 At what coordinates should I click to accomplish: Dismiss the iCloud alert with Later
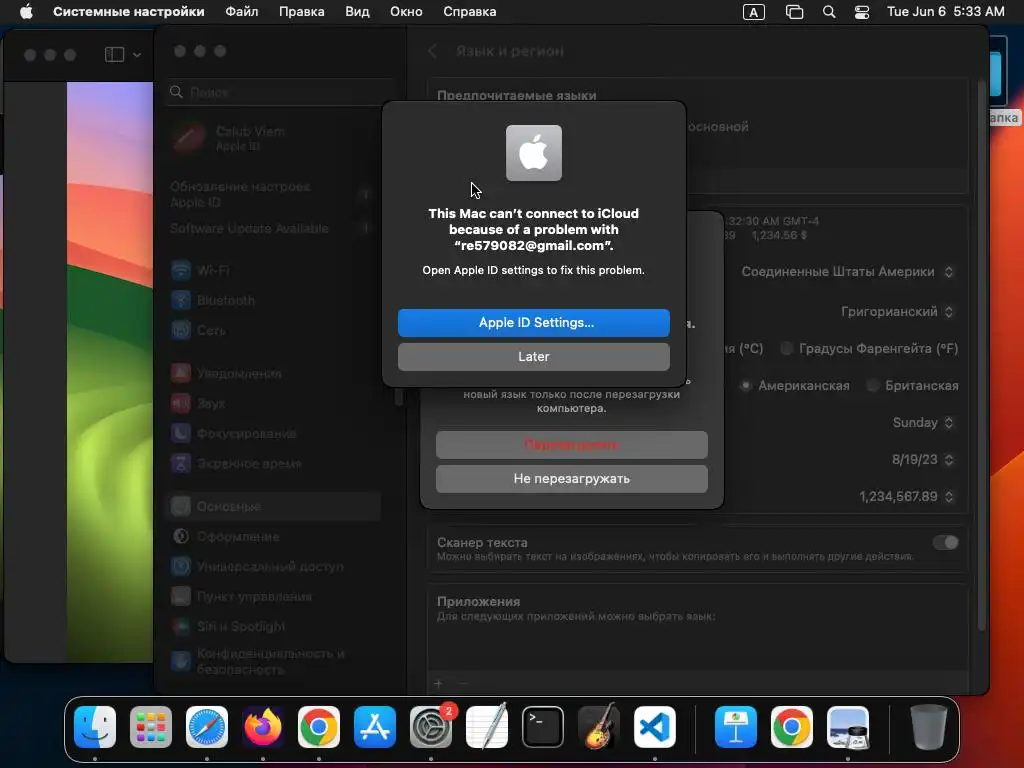(x=534, y=357)
